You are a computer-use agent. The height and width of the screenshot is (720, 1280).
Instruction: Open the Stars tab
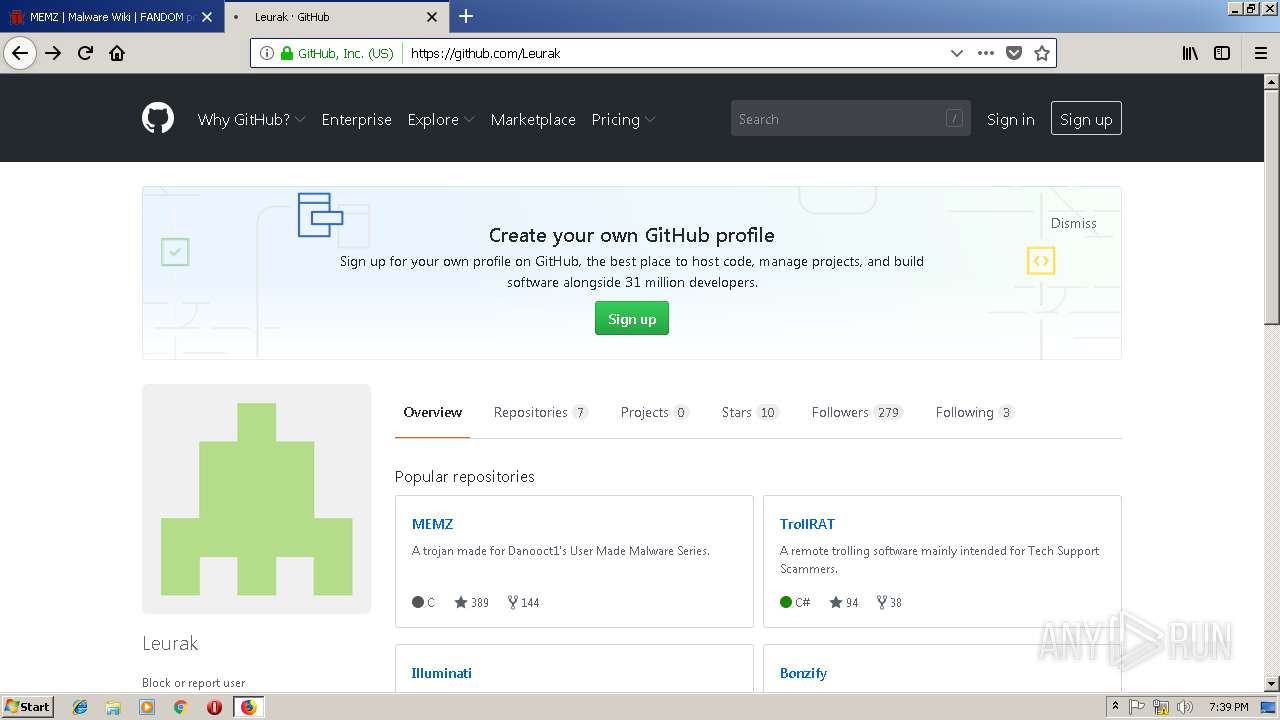[749, 412]
